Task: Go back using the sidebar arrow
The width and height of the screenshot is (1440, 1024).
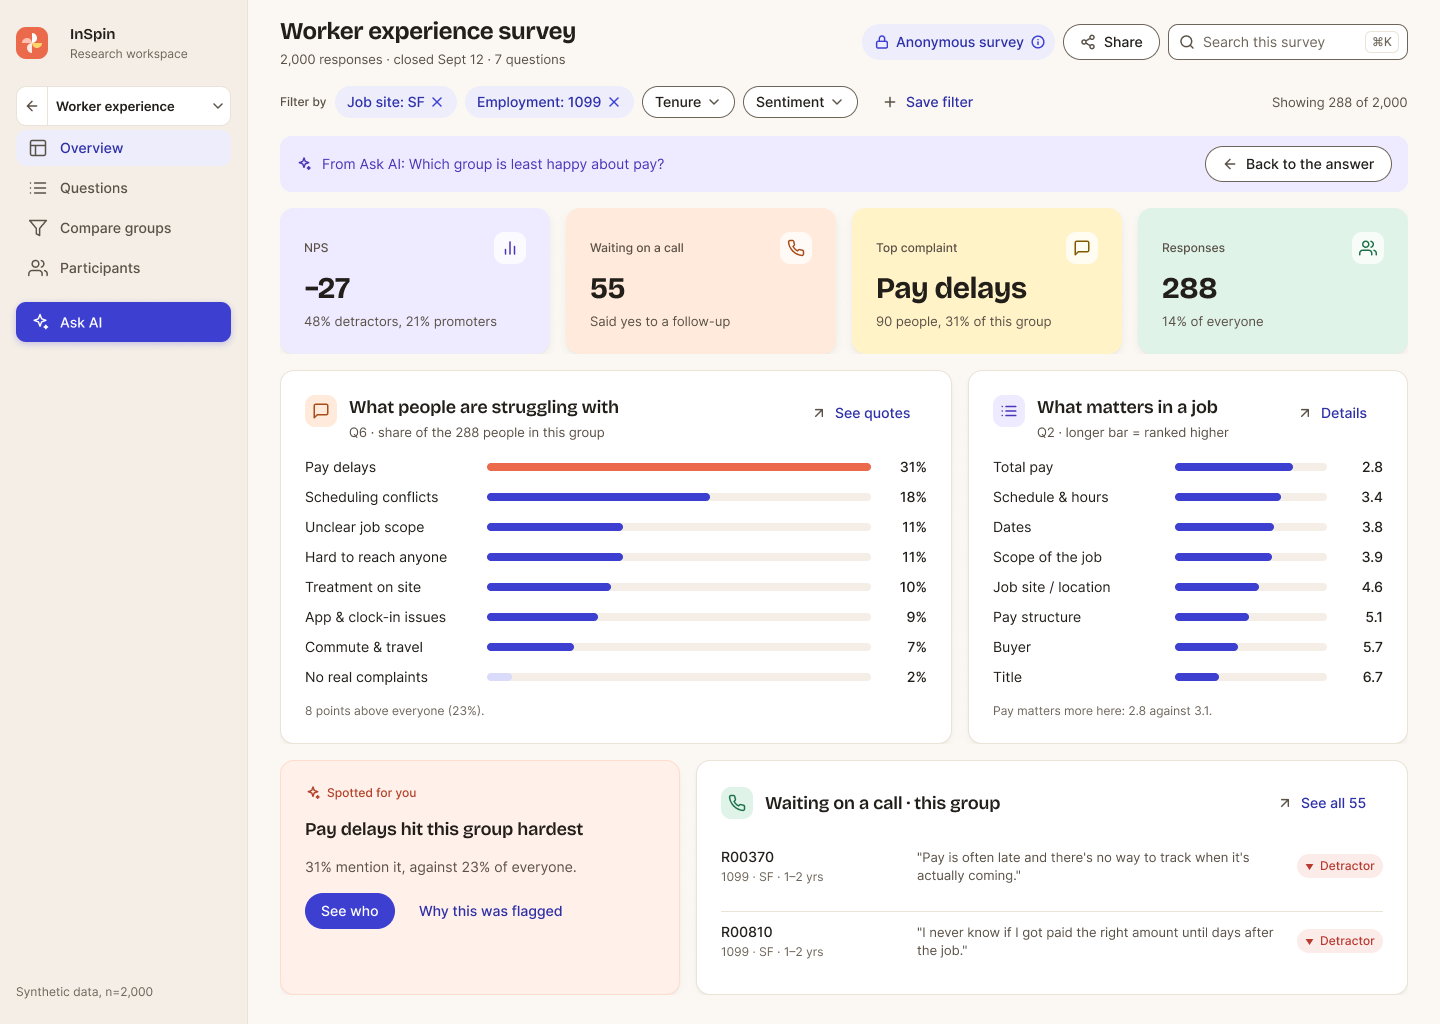Action: tap(32, 106)
